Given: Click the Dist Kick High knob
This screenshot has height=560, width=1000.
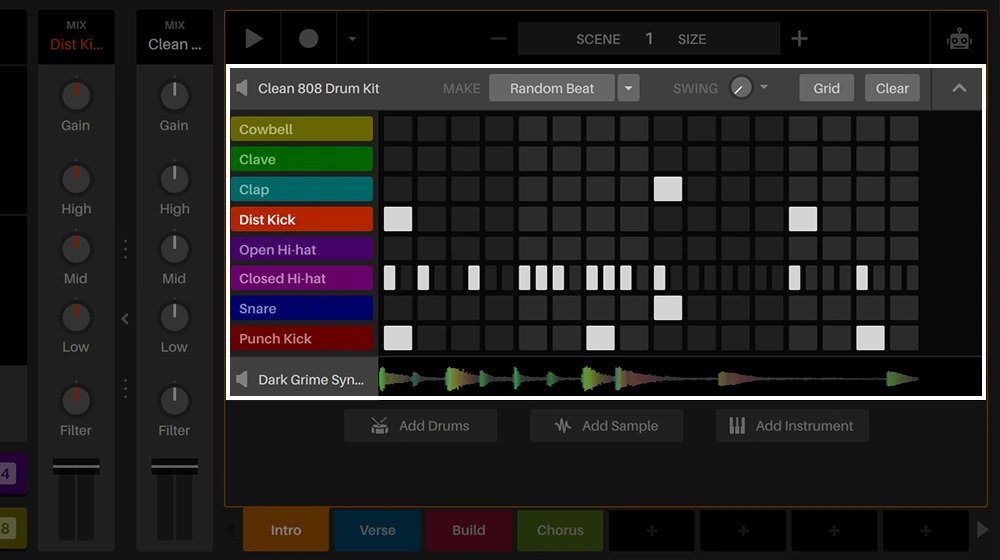Looking at the screenshot, I should pos(76,179).
